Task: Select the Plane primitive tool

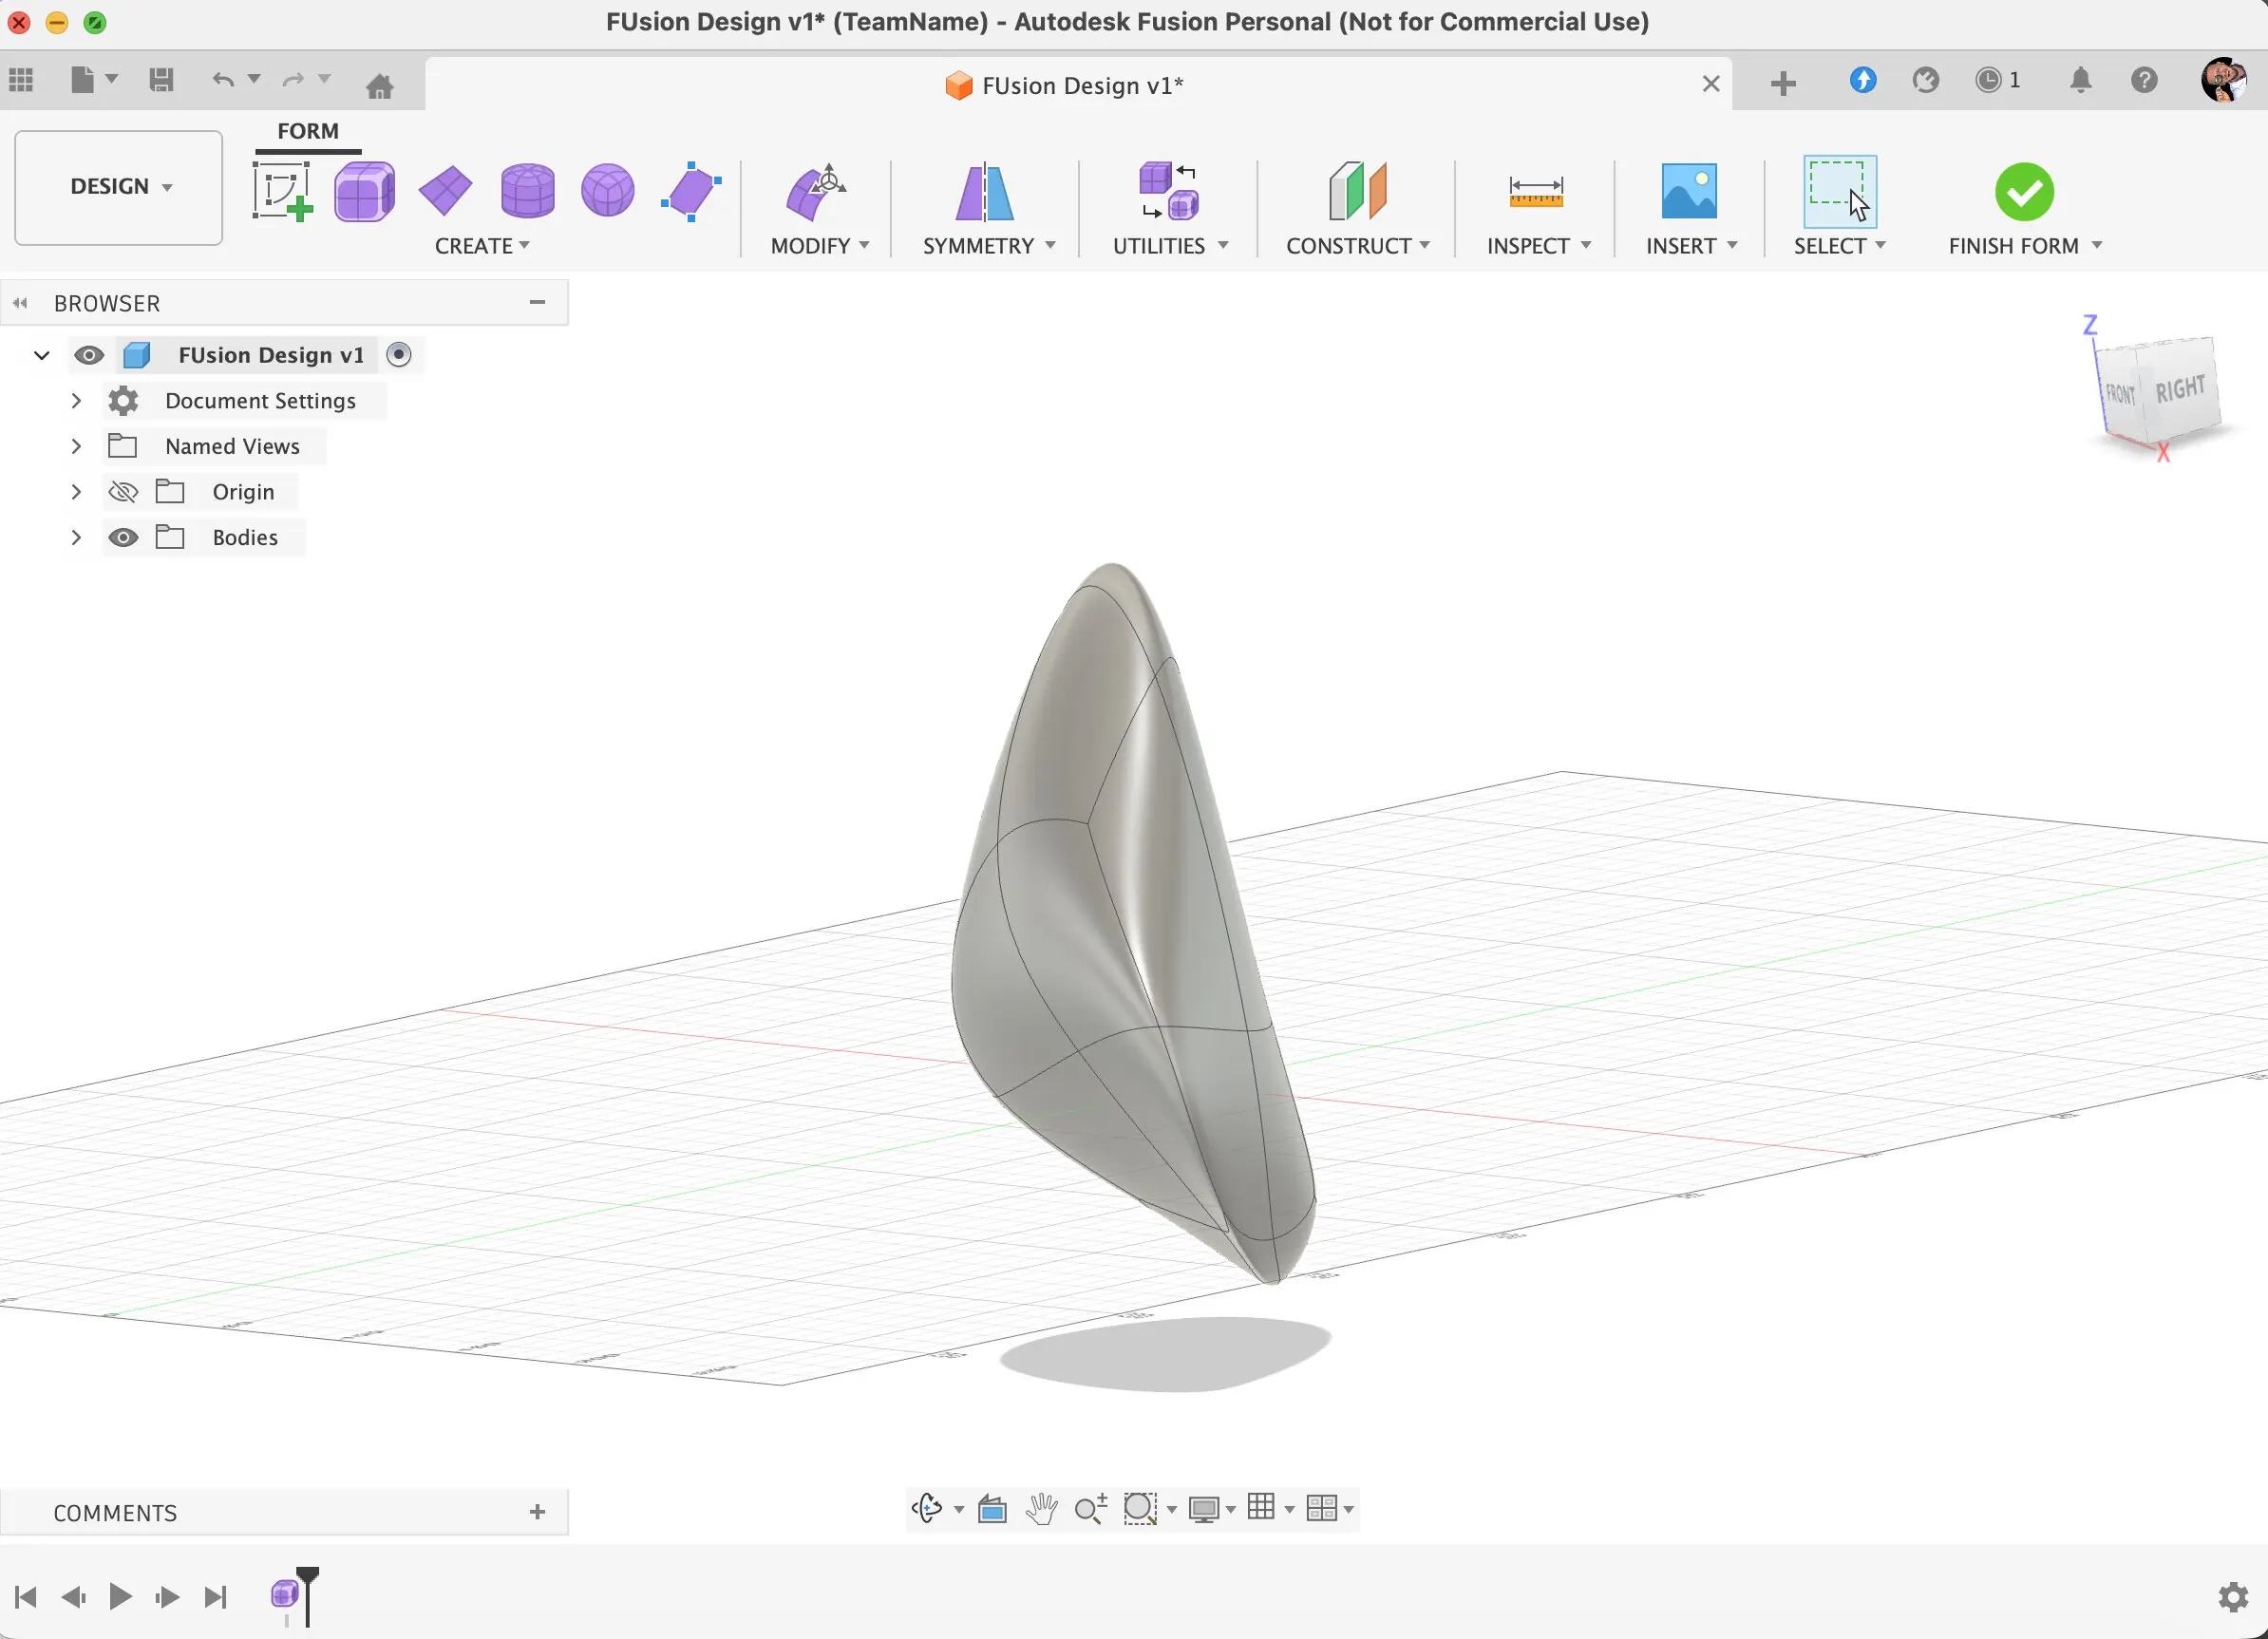Action: [446, 190]
